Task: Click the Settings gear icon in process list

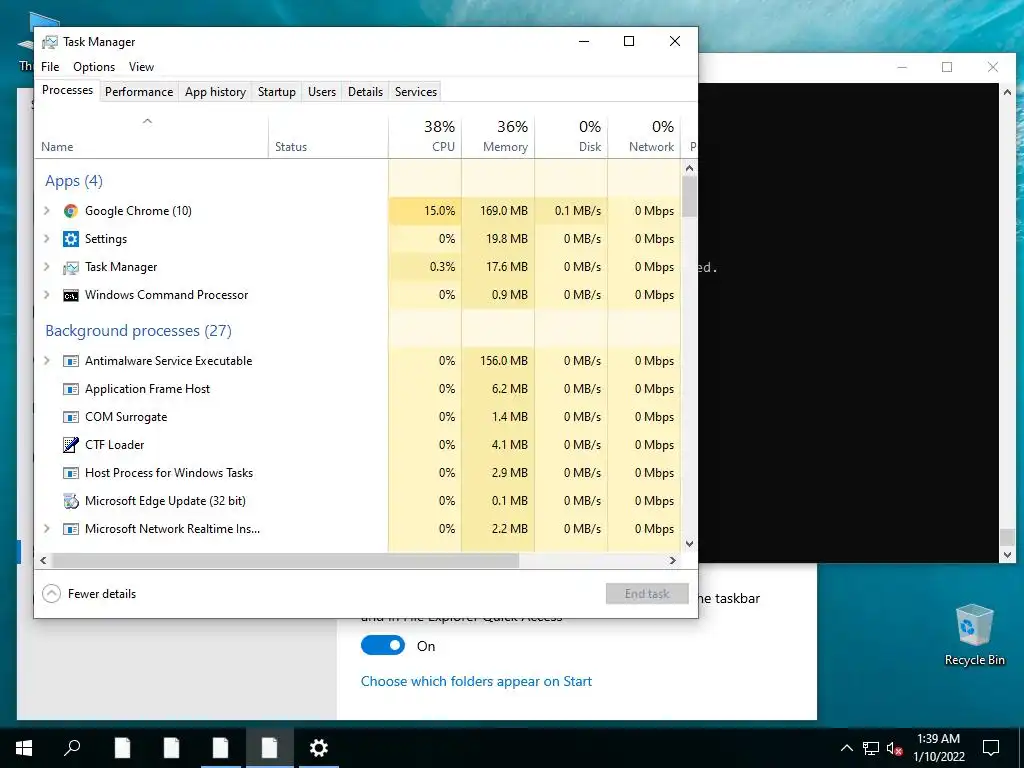Action: pyautogui.click(x=71, y=239)
